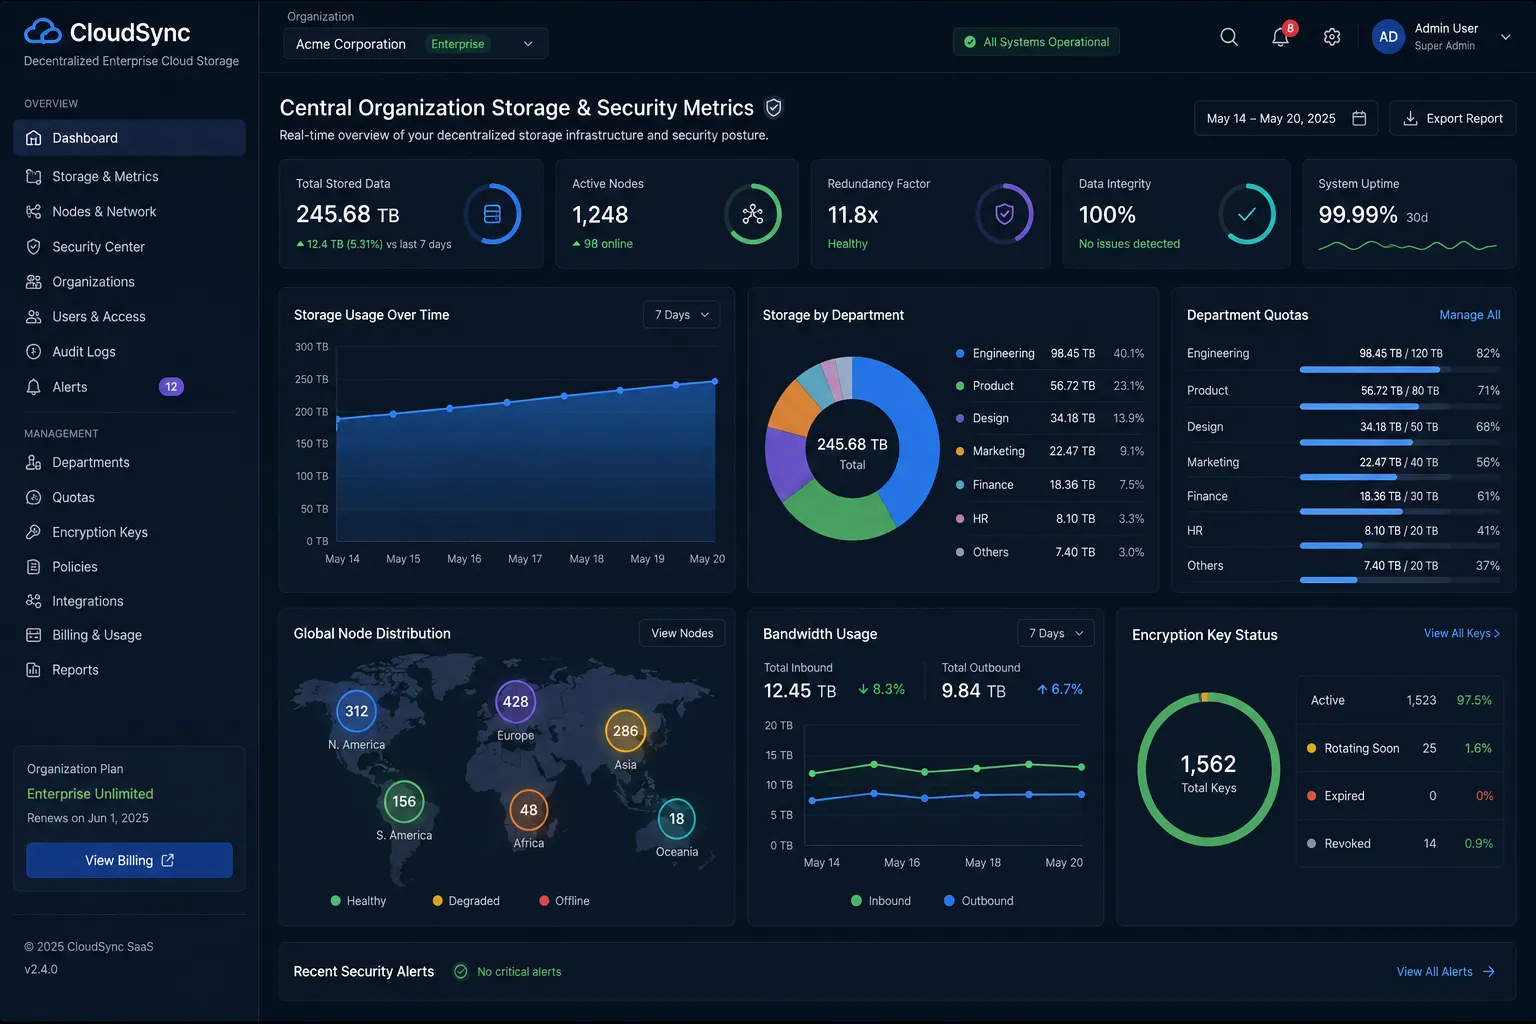The image size is (1536, 1024).
Task: Click the Storage & Metrics sidebar icon
Action: tap(33, 176)
